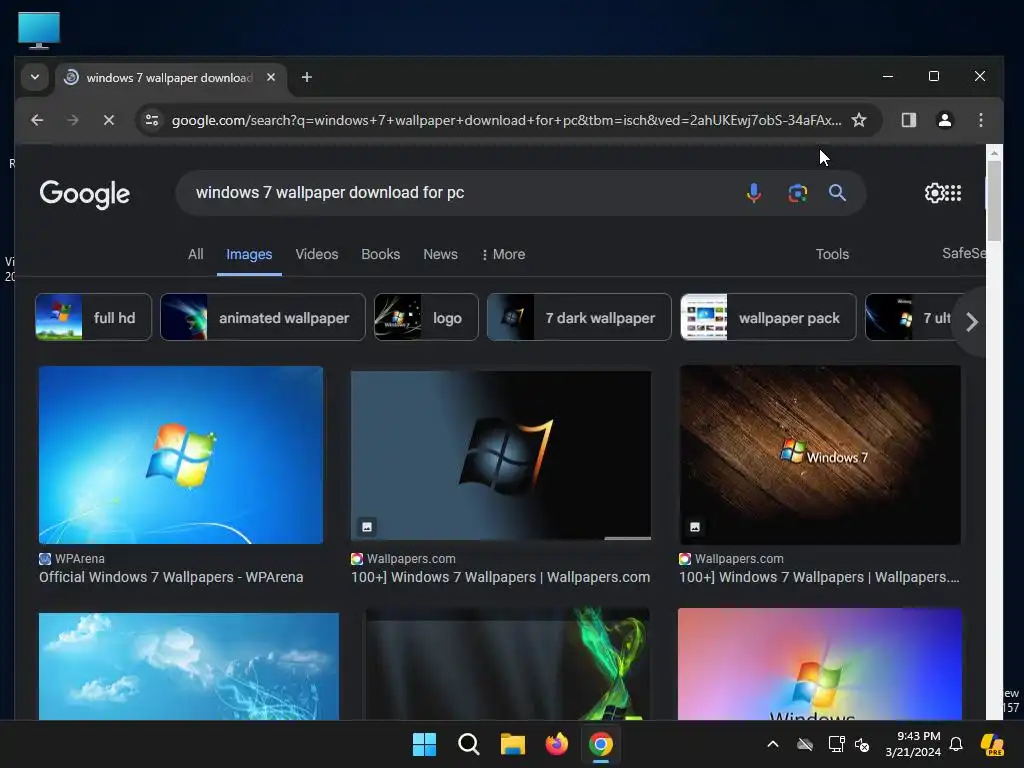Open the cloud sync tray icon
This screenshot has width=1024, height=768.
805,744
